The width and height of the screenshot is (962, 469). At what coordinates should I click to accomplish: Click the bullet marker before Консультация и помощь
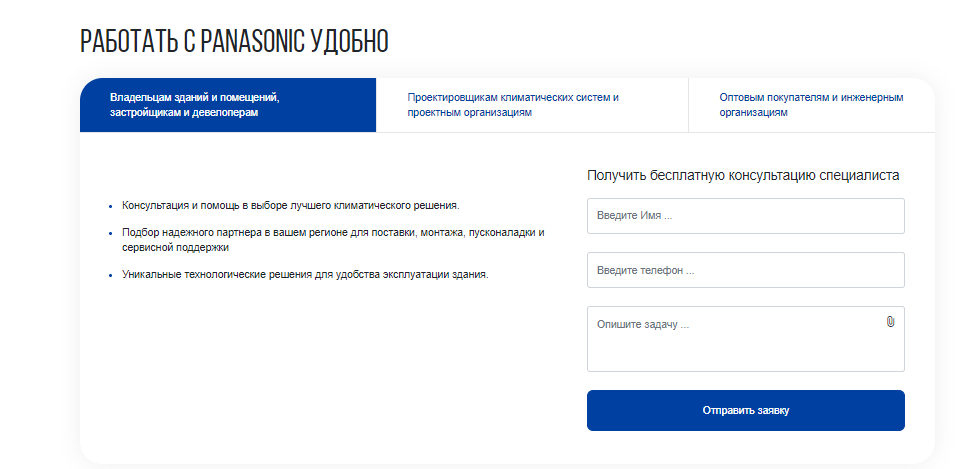click(x=110, y=206)
